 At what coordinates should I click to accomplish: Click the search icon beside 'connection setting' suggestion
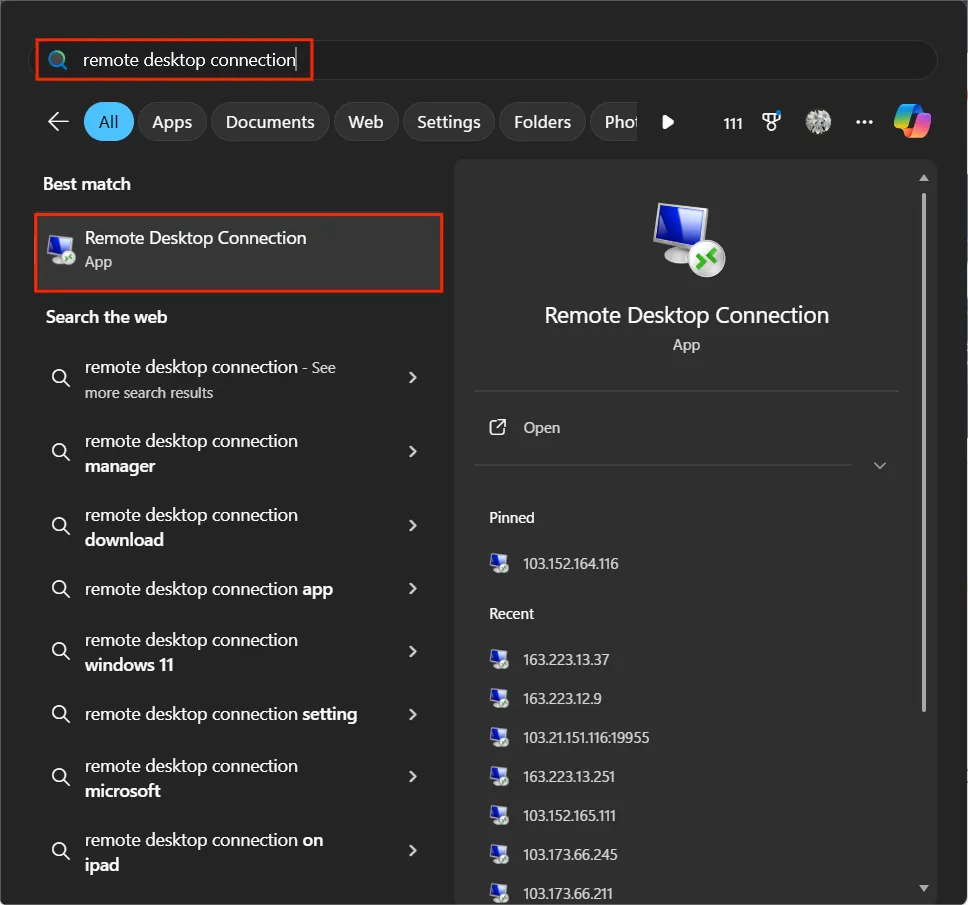pyautogui.click(x=60, y=714)
